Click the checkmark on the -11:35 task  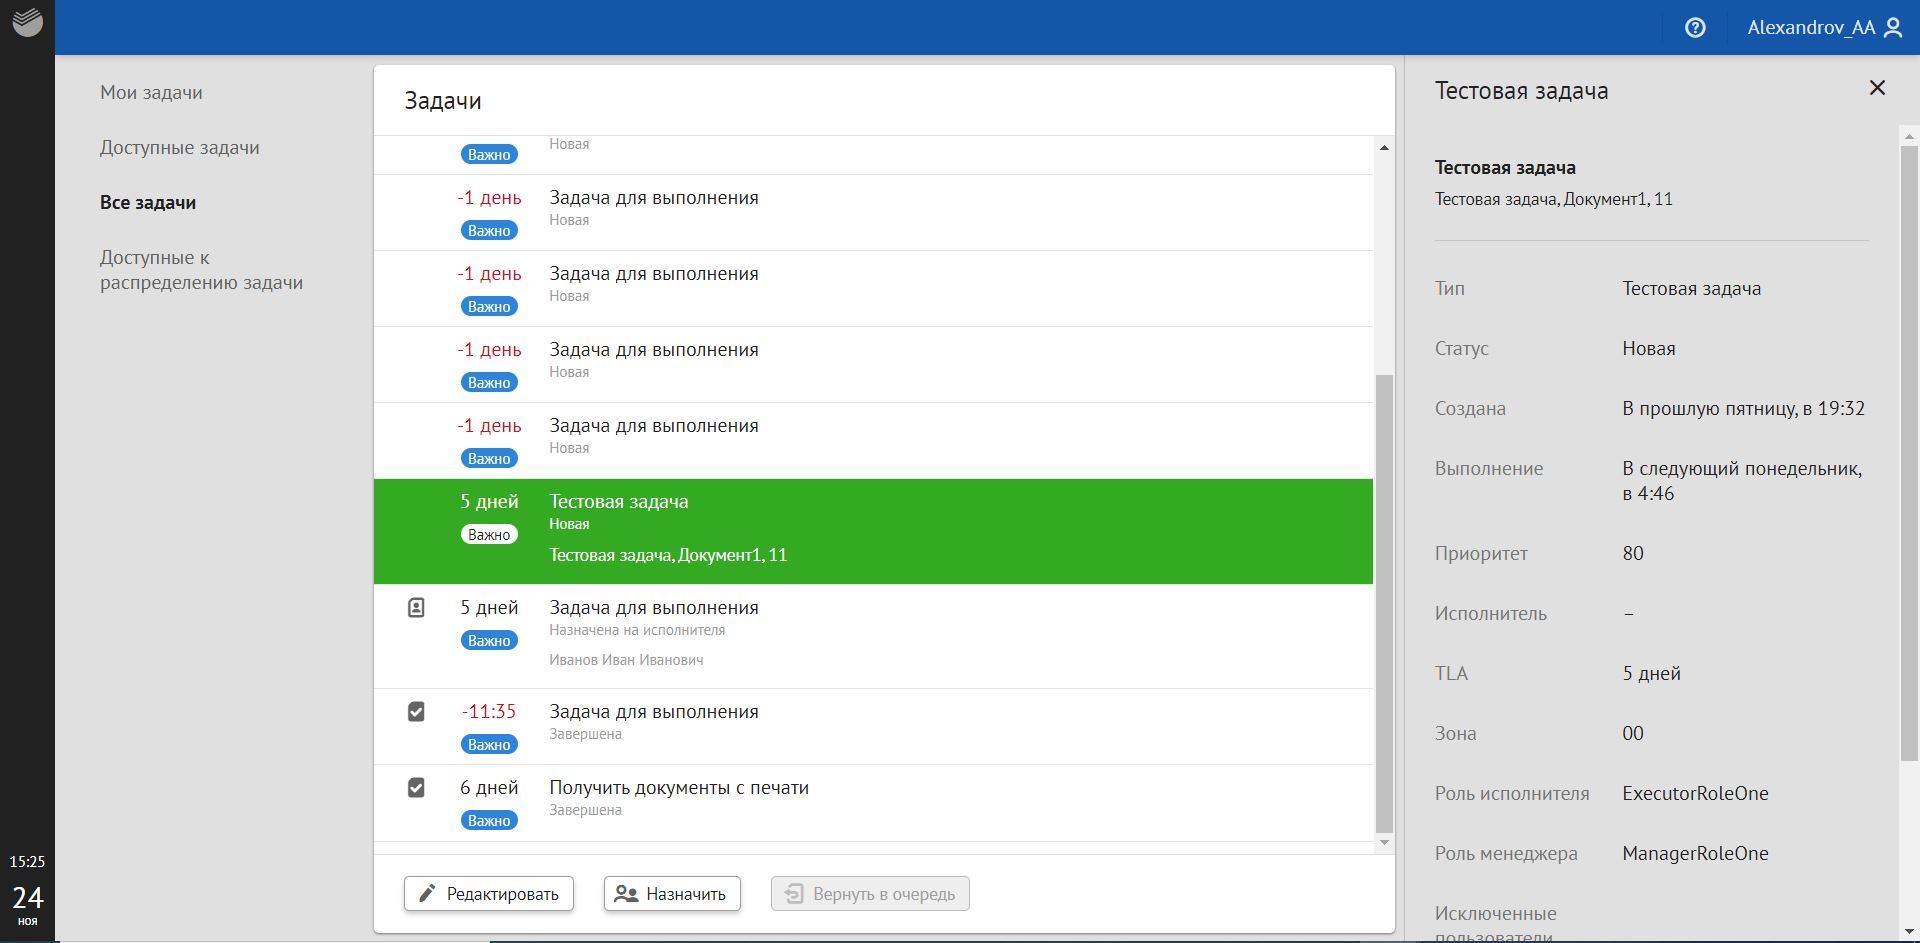[416, 712]
